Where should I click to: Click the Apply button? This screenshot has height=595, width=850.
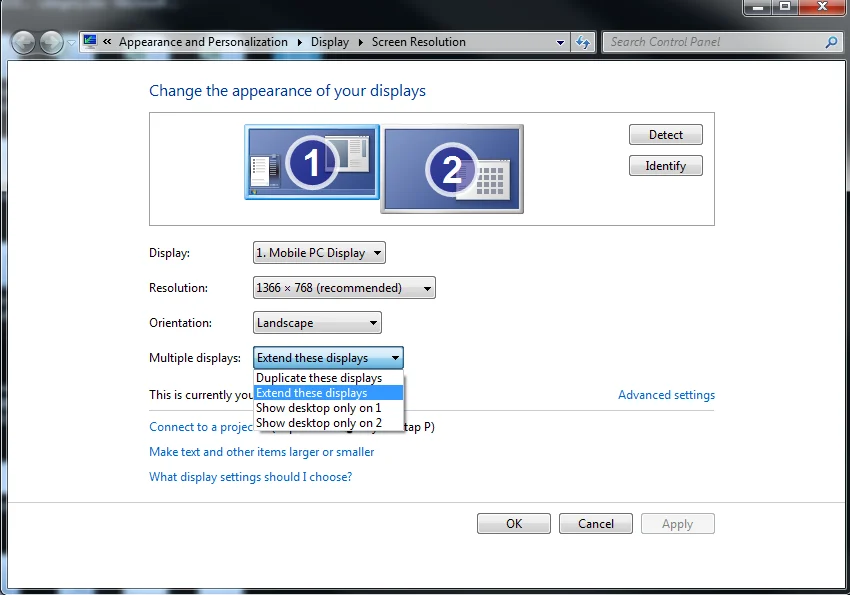[x=678, y=523]
